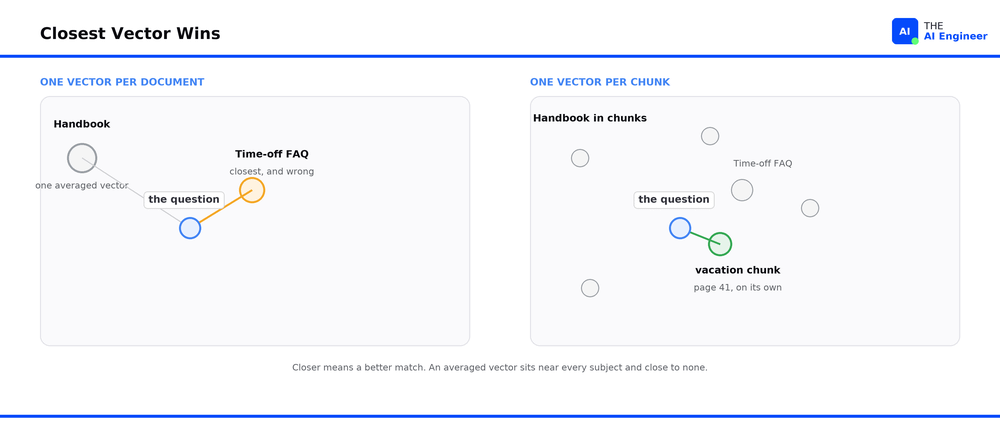Viewport: 1000px width, 430px height.
Task: Click the upper-left gray chunk circle in right panel
Action: point(580,158)
